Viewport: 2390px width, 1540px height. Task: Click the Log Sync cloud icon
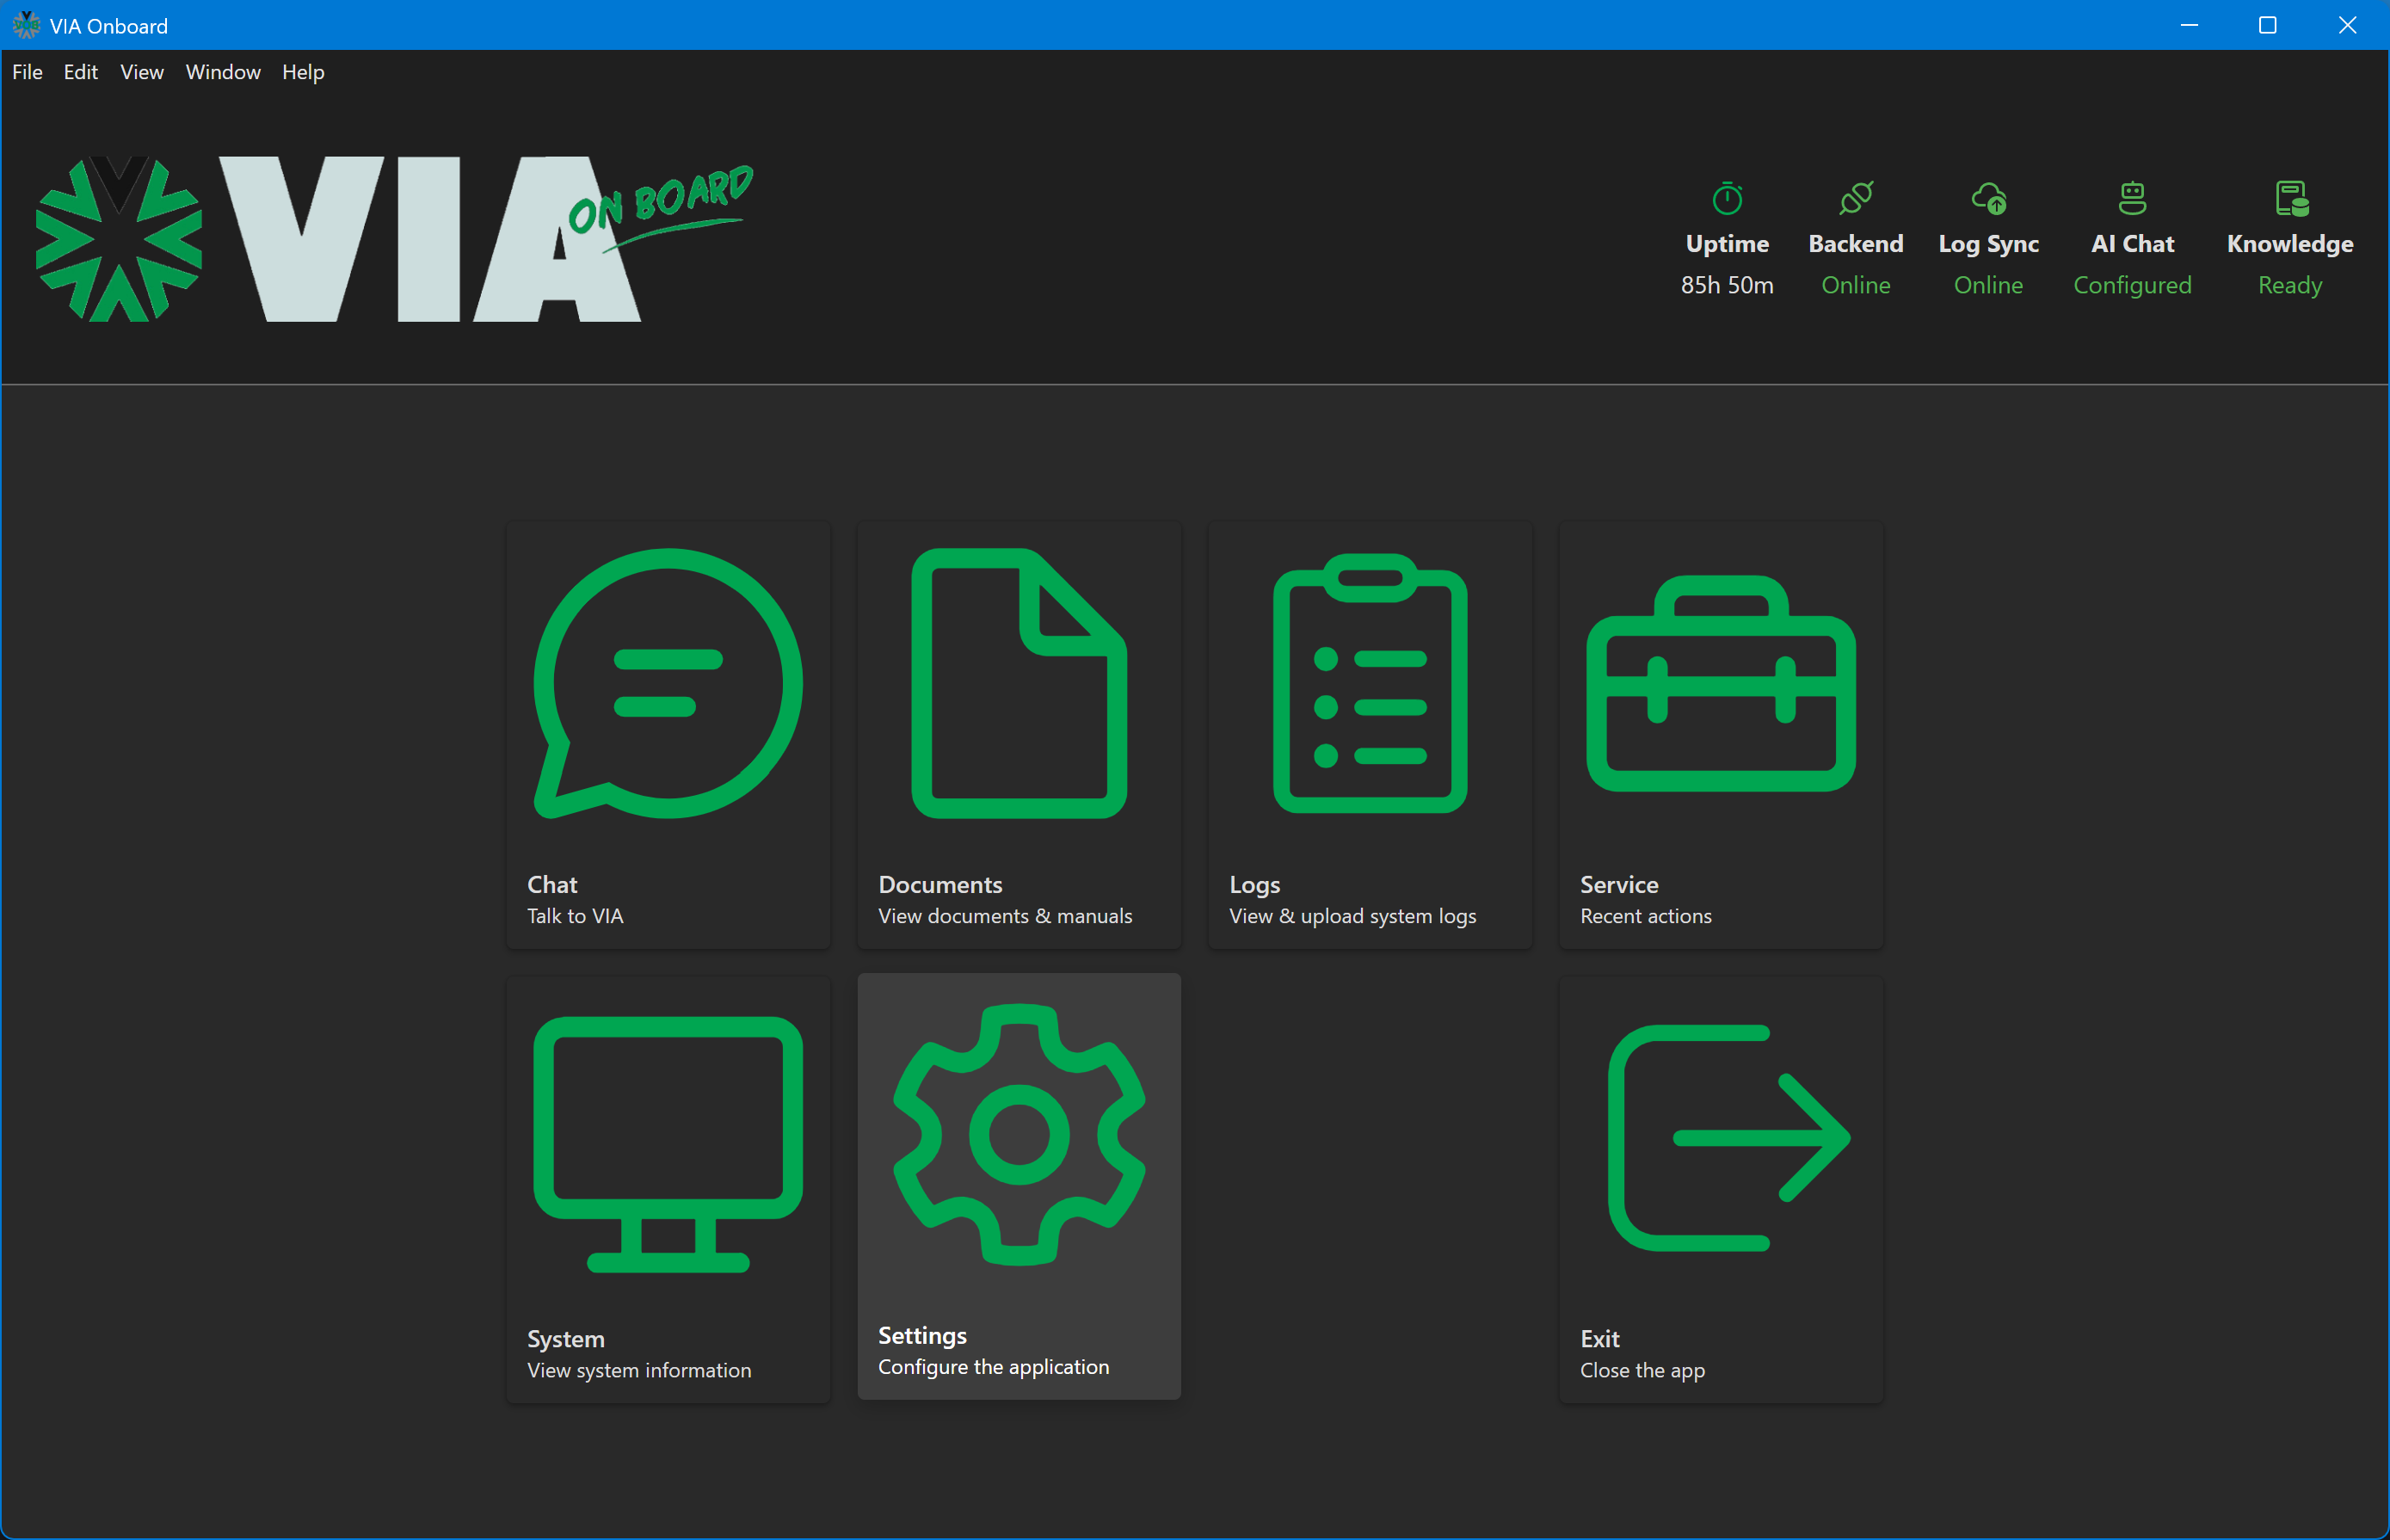(1988, 198)
